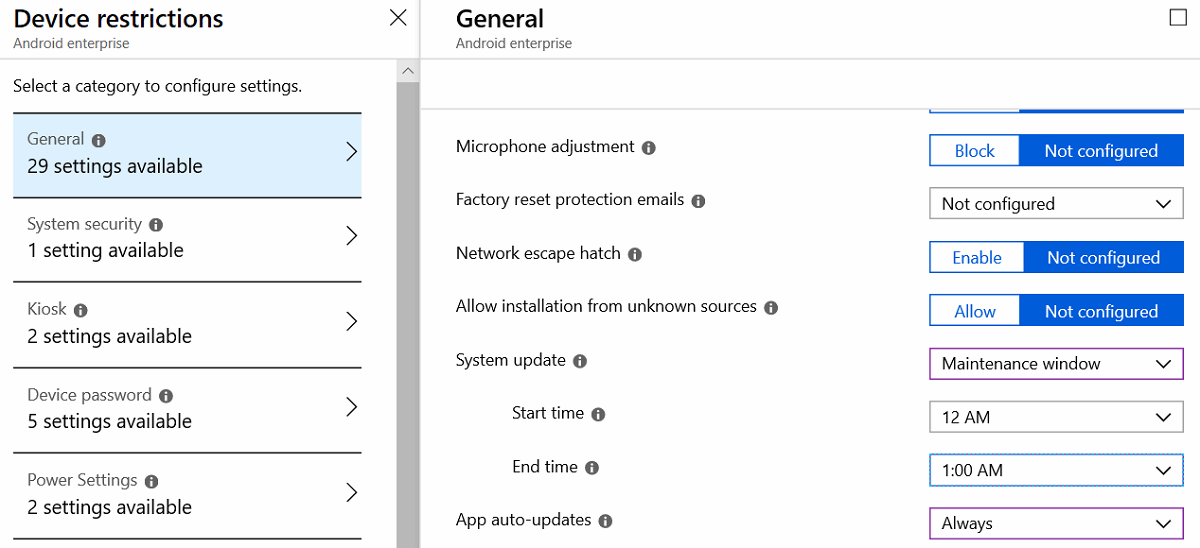Set Microphone adjustment to Block
The image size is (1200, 548).
(974, 151)
